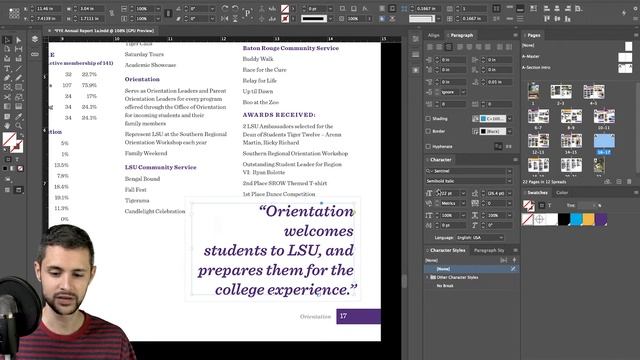640x360 pixels.
Task: Click the orange yellow swatch
Action: point(589,220)
